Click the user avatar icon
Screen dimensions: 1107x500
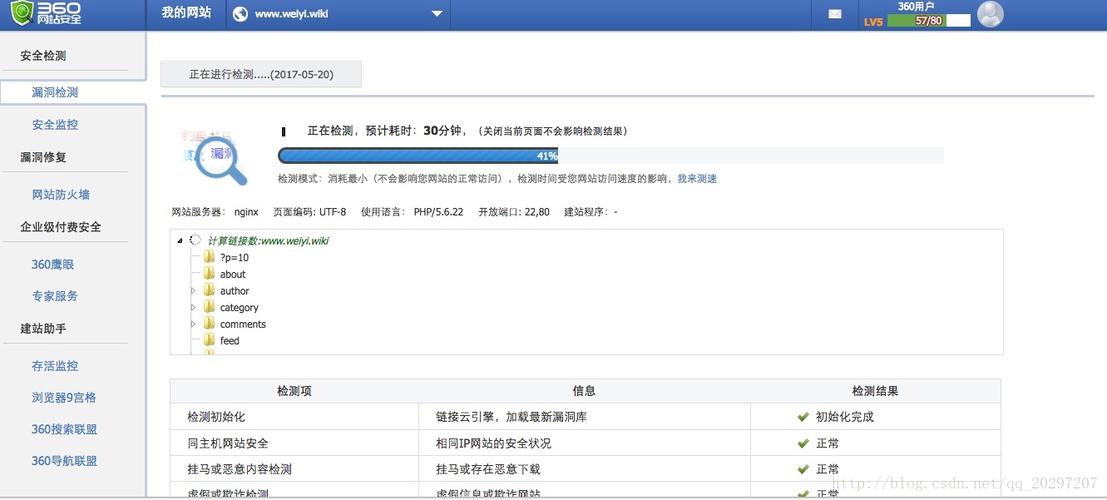[x=990, y=13]
